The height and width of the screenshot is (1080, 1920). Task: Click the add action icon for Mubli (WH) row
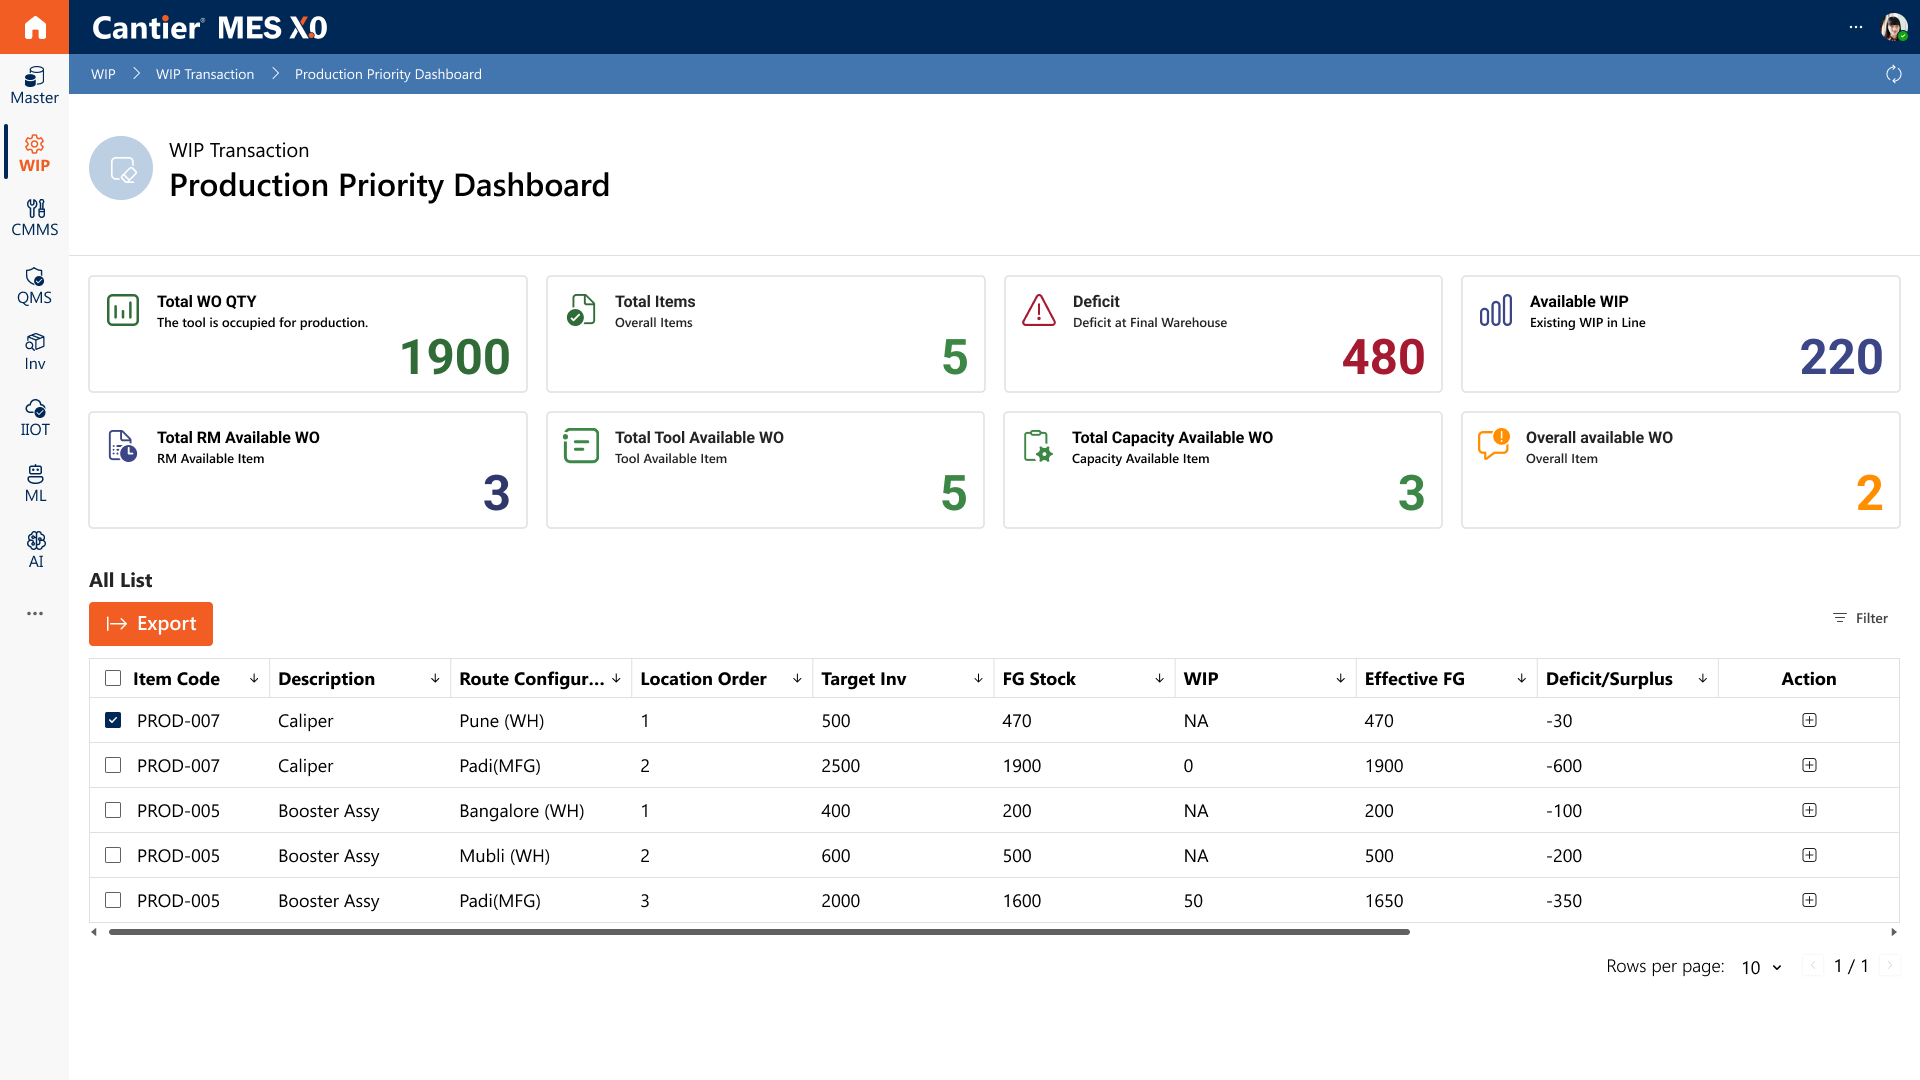[x=1809, y=855]
